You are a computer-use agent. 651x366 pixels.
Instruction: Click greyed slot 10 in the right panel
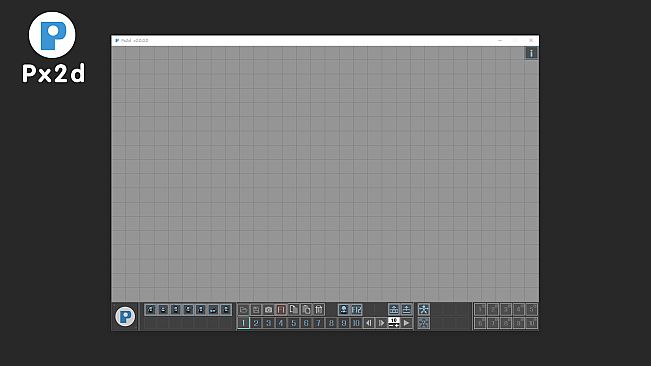[532, 323]
